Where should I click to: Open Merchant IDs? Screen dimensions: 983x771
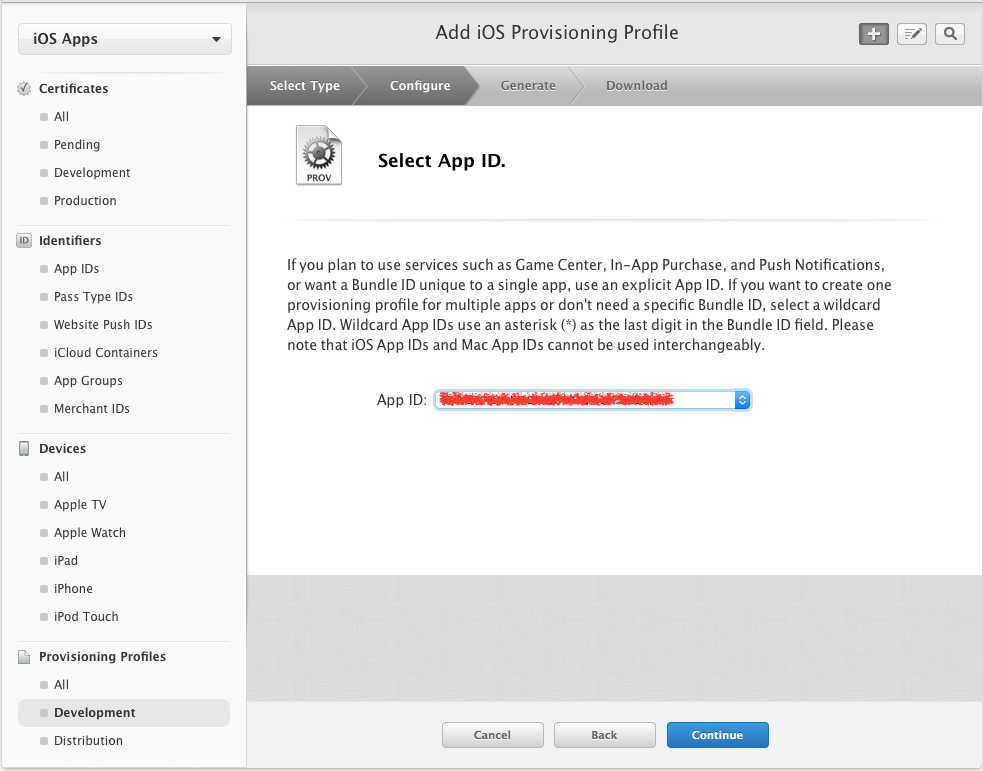[x=92, y=409]
